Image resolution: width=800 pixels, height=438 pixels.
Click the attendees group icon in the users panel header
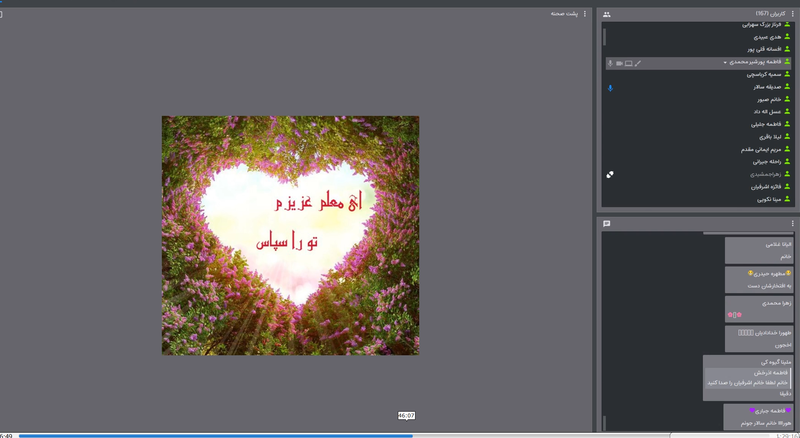(607, 14)
